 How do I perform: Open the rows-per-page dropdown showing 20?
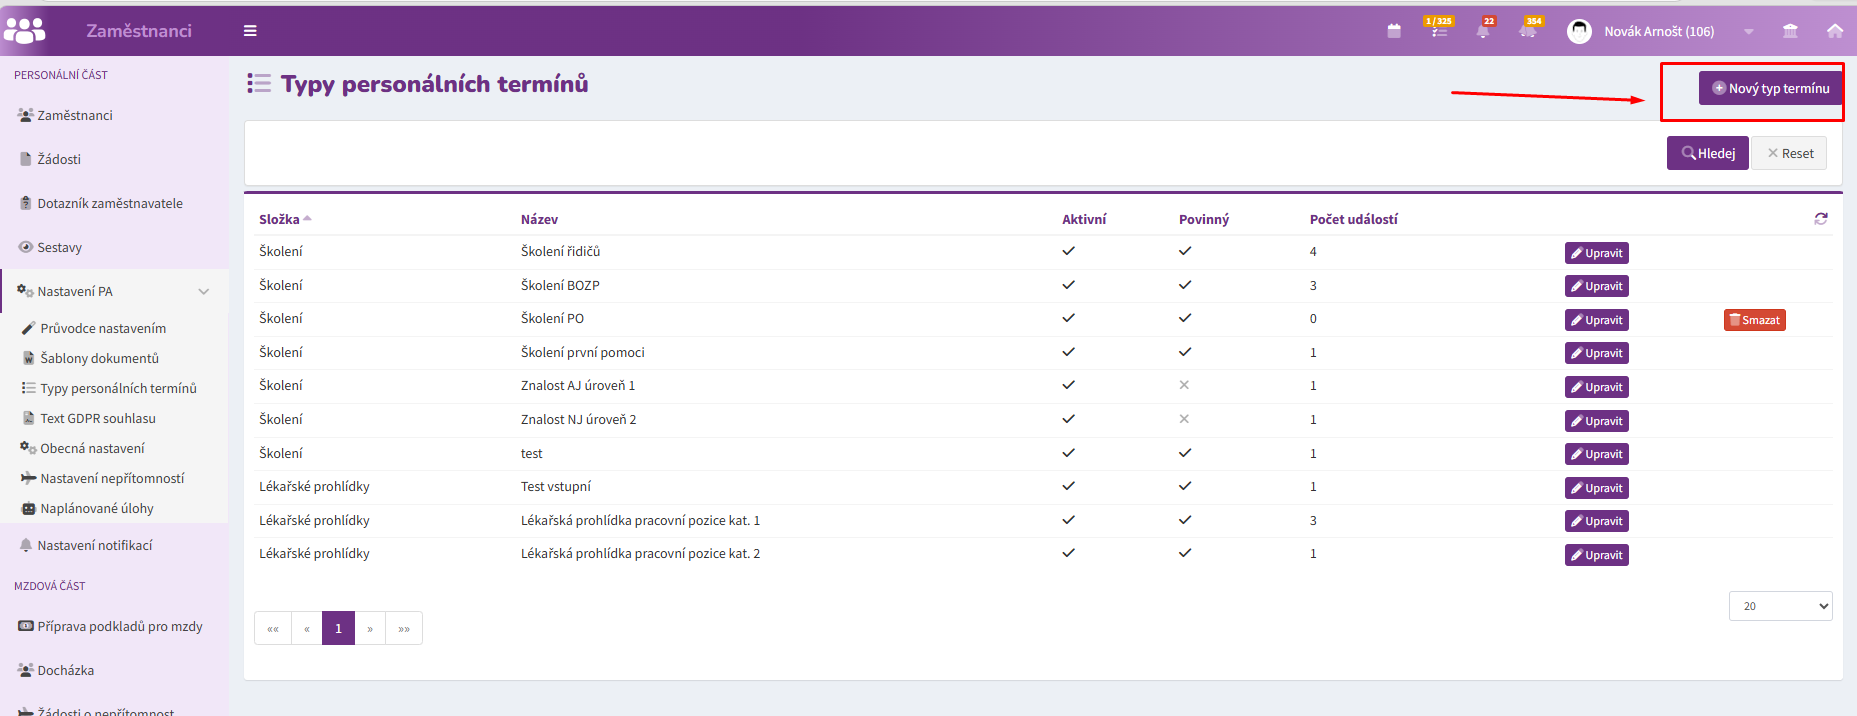click(1780, 606)
